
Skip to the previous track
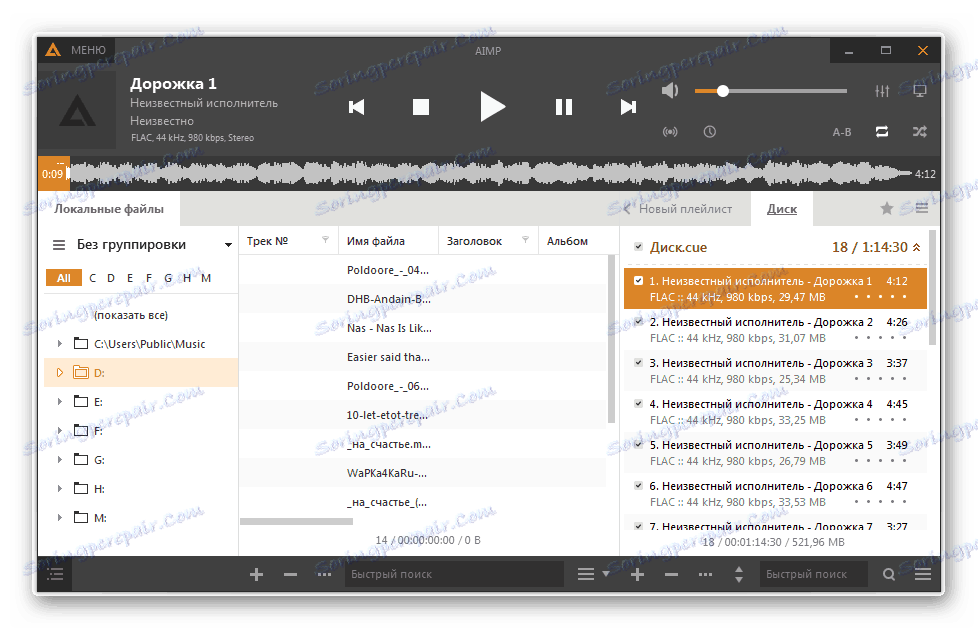[x=357, y=107]
